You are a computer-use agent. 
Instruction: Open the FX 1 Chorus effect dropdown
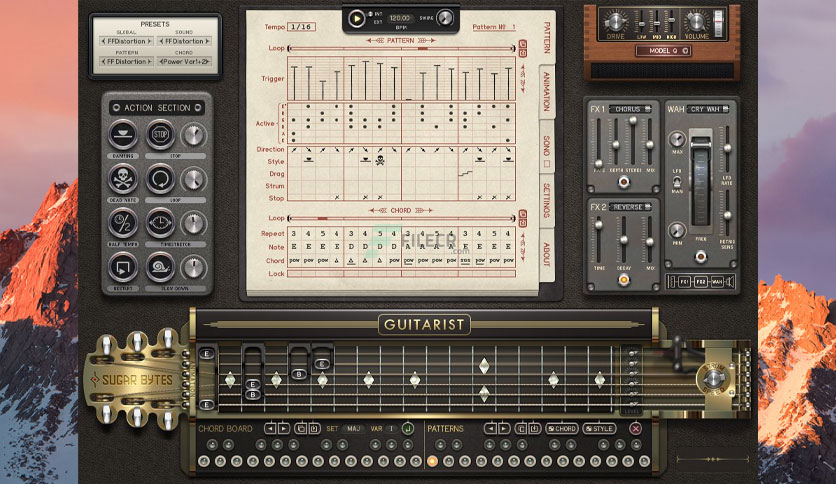pos(631,109)
